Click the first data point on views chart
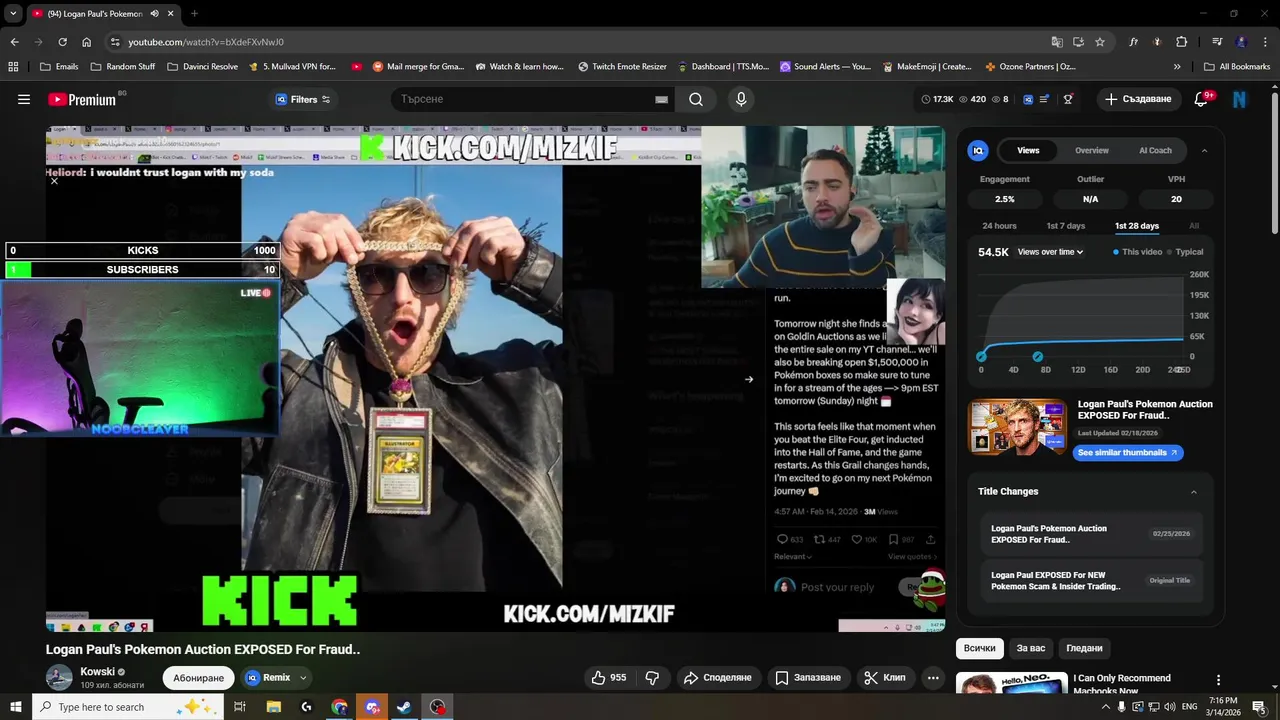Image resolution: width=1280 pixels, height=720 pixels. (x=981, y=356)
